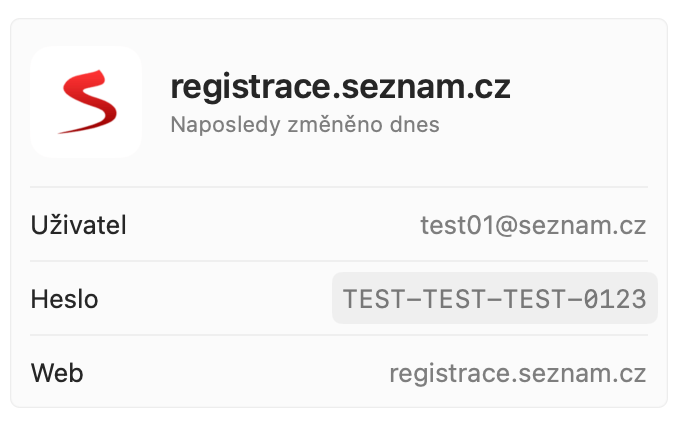The image size is (682, 421).
Task: Click 'Web' text on the left
Action: point(57,374)
